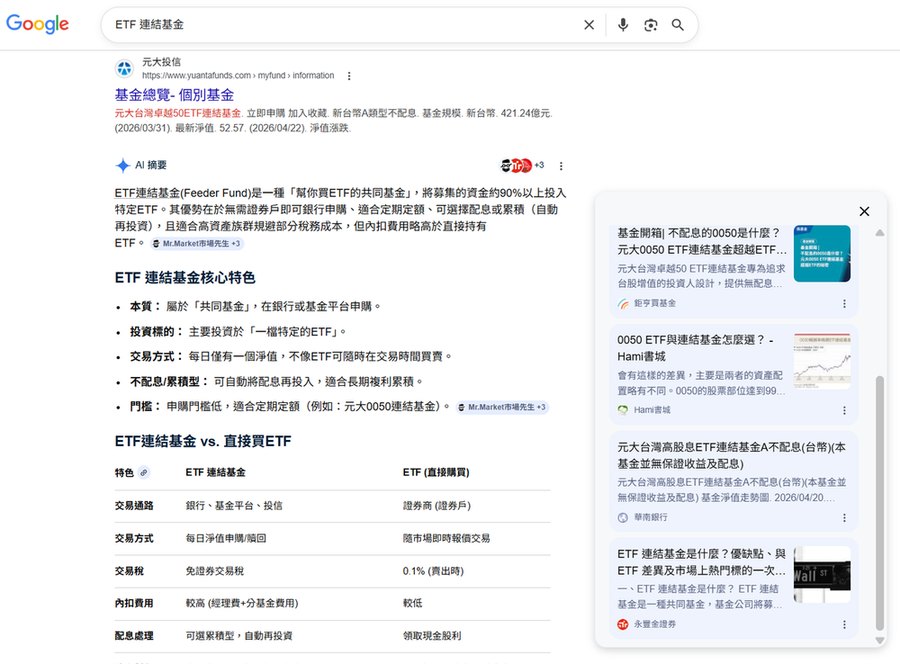
Task: Click table cell 隨市場即時報價交易
Action: pyautogui.click(x=447, y=538)
